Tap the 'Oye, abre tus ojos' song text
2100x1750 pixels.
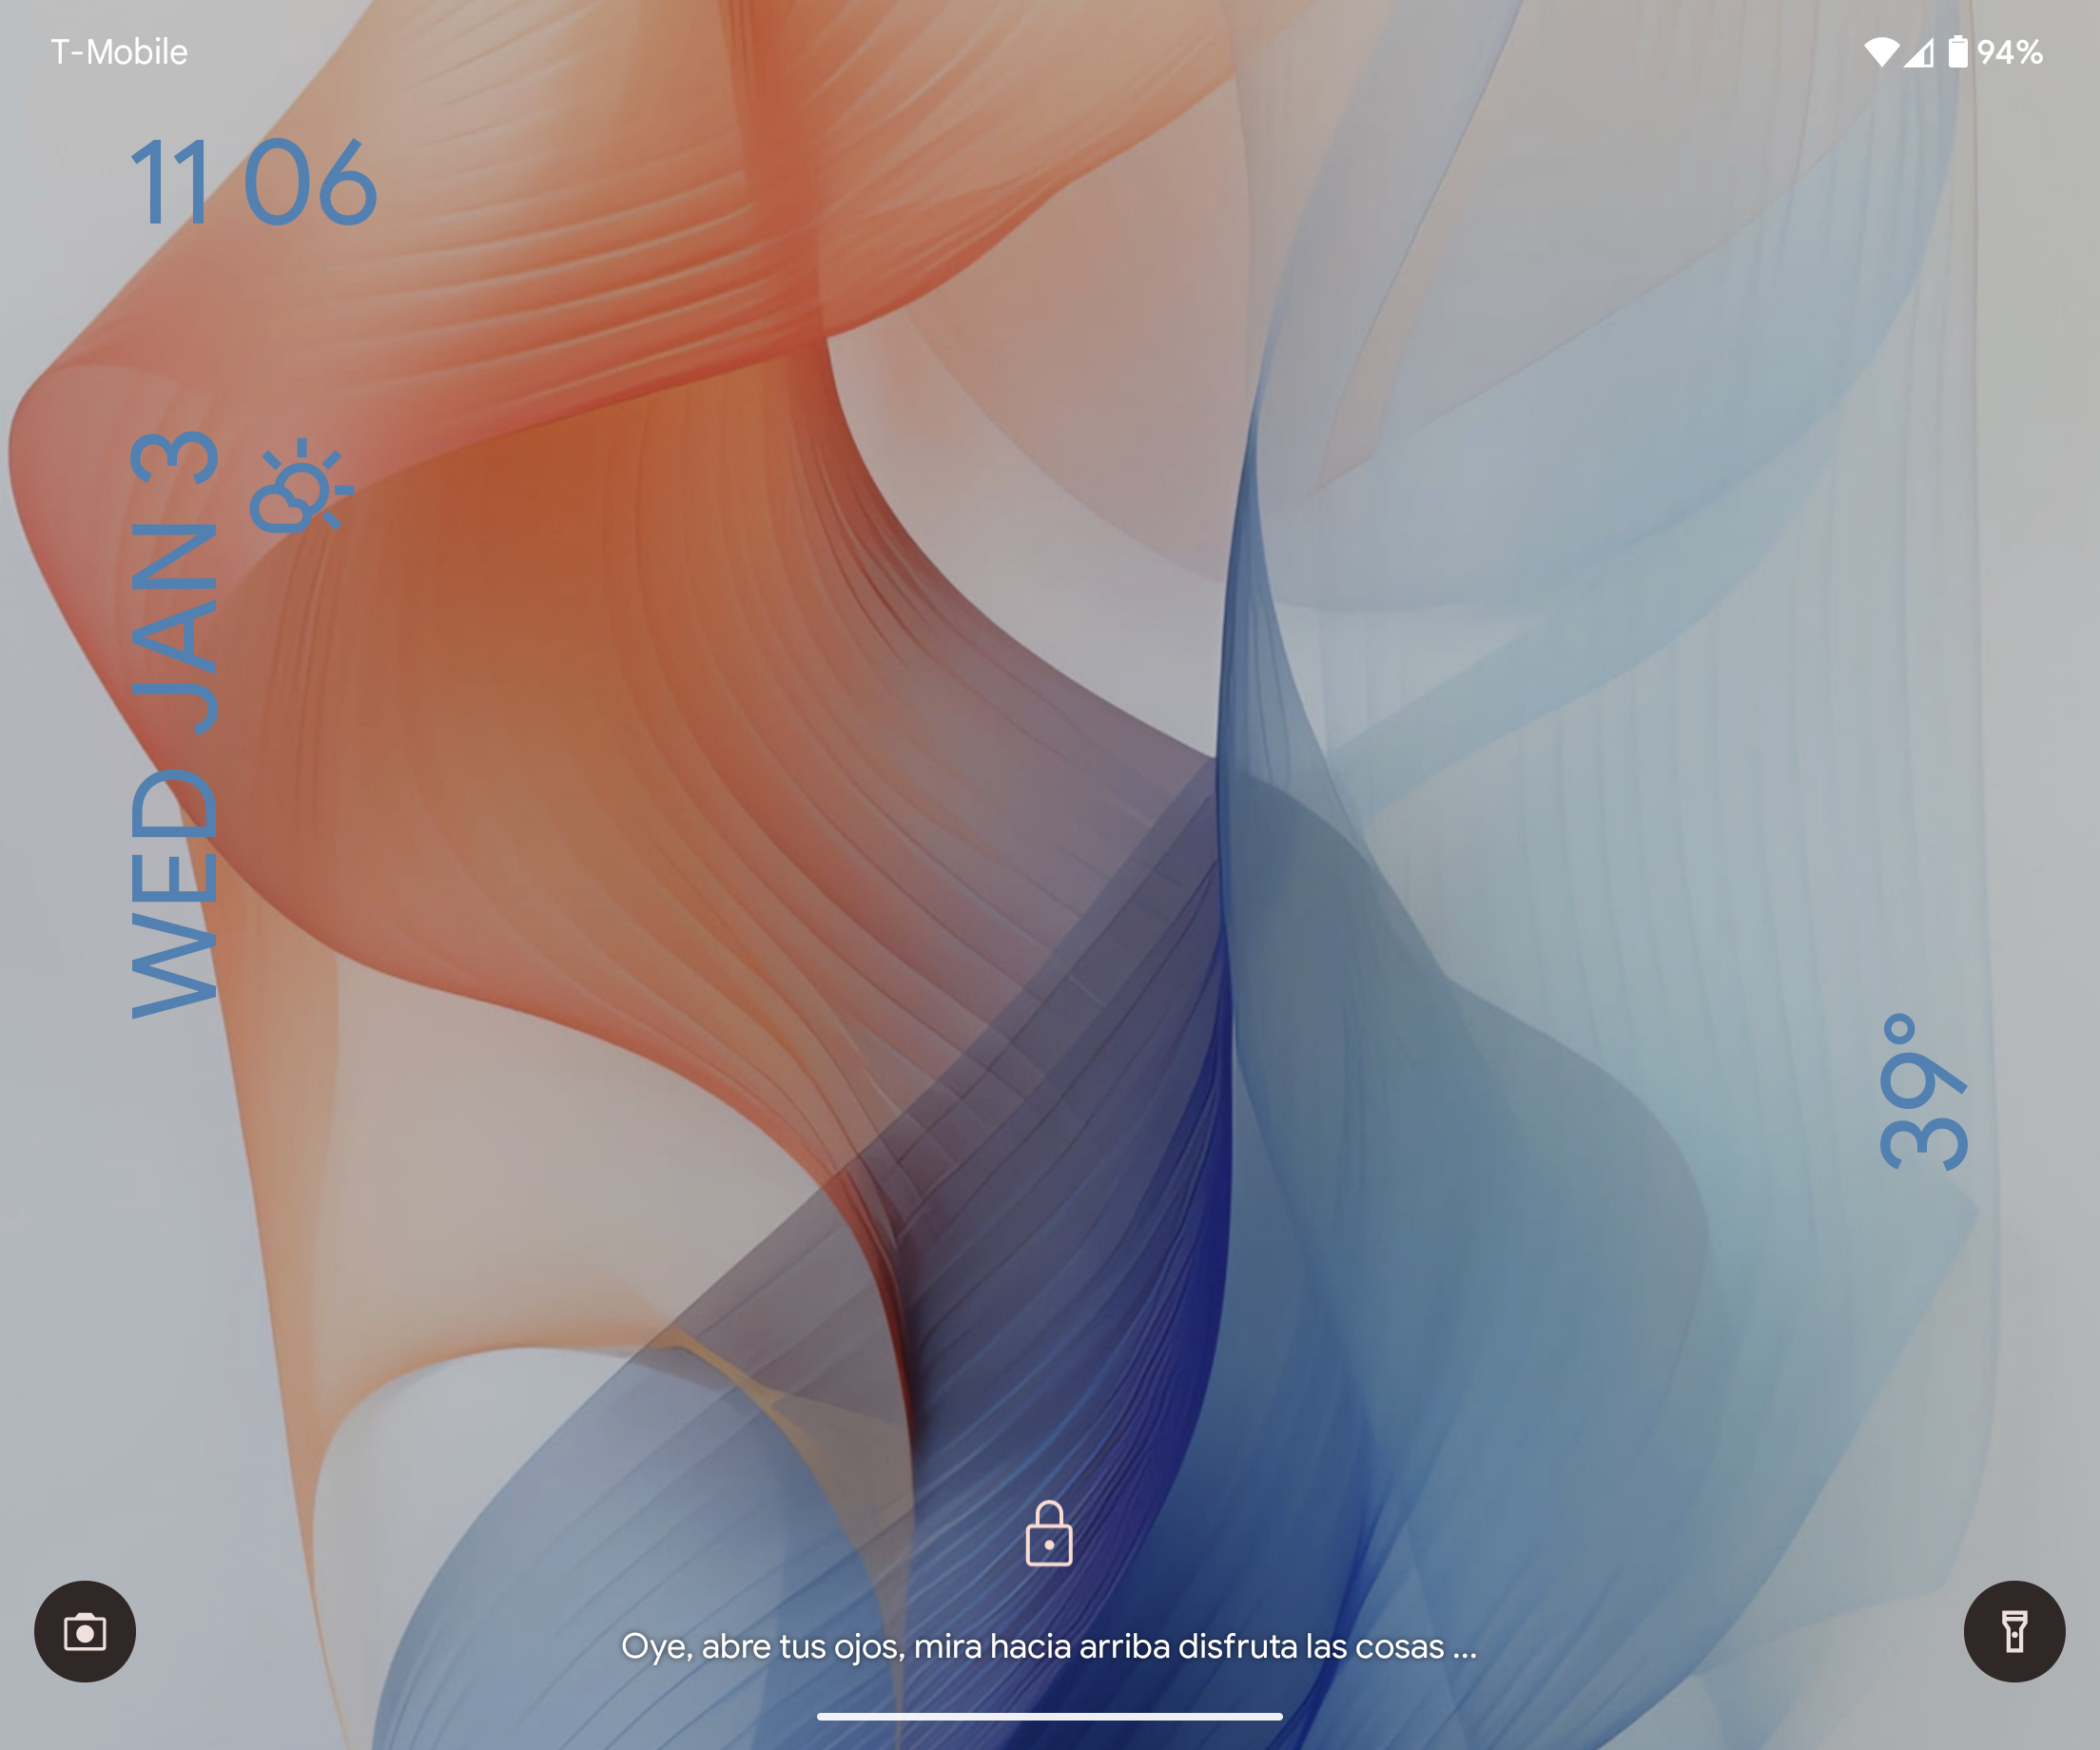(762, 1646)
